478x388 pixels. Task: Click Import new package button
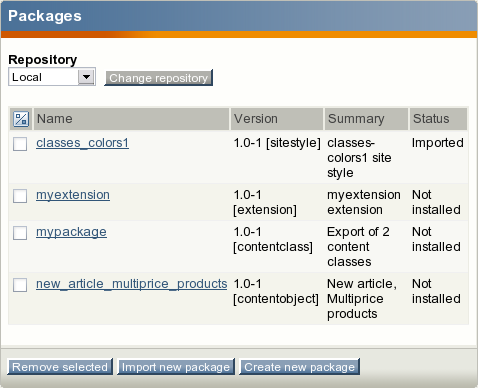(x=176, y=367)
